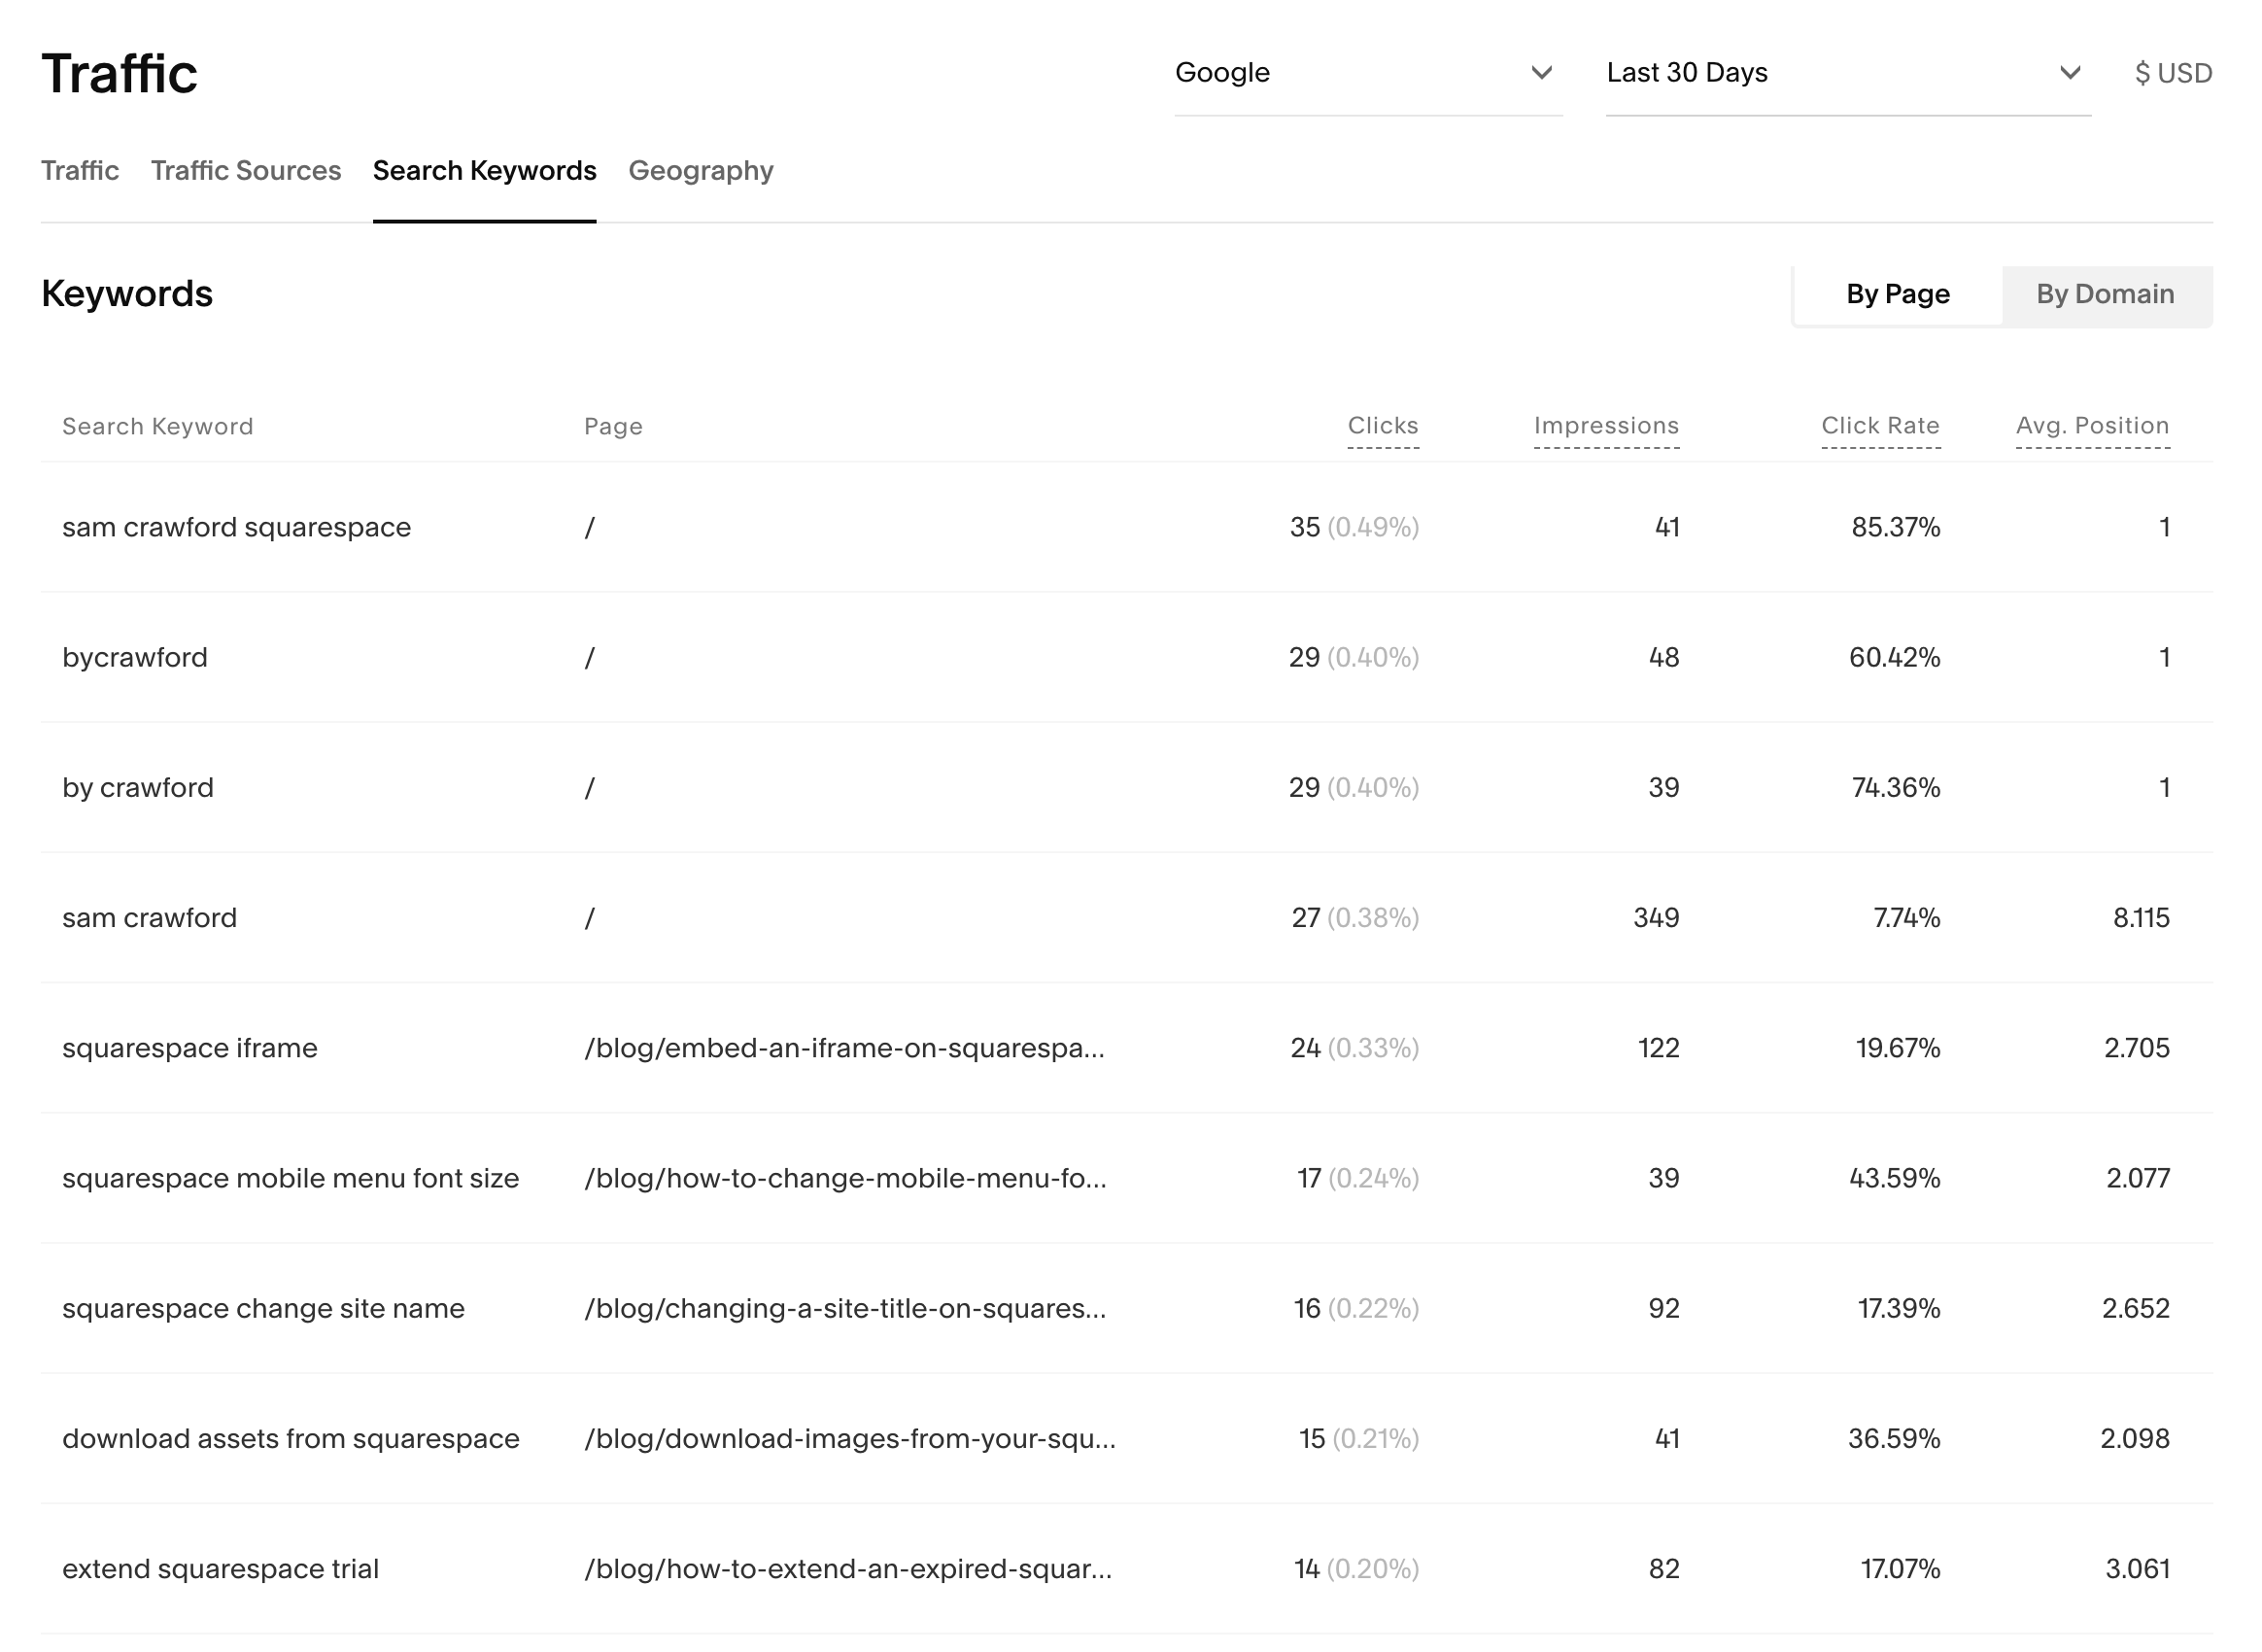Click the 8.115 average position value

click(x=2141, y=918)
